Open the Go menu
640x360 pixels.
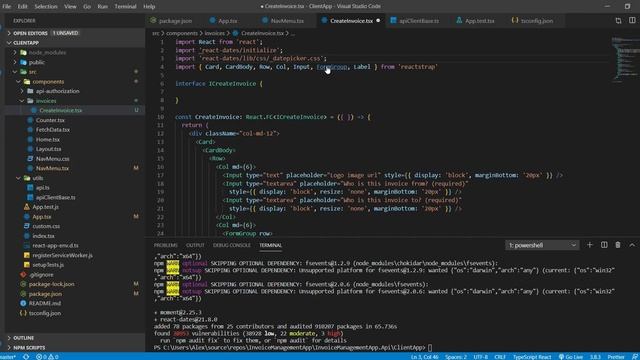point(87,7)
